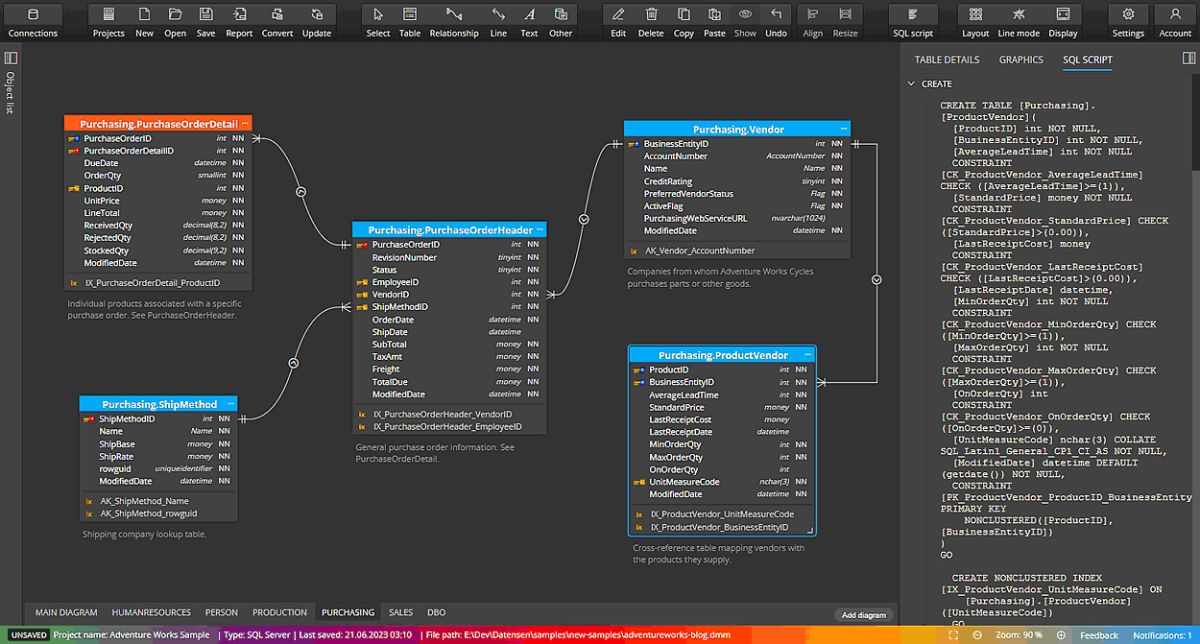
Task: Choose the Table tool
Action: click(x=410, y=21)
